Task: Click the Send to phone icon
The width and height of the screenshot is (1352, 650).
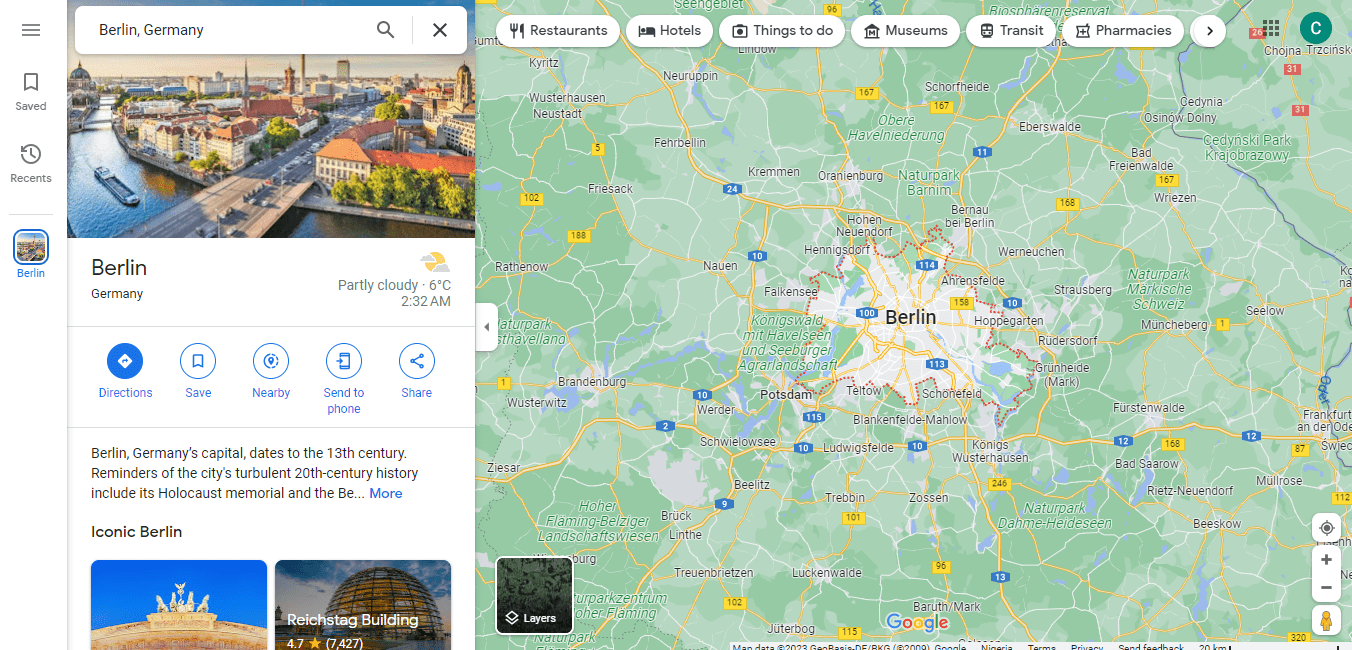Action: click(343, 361)
